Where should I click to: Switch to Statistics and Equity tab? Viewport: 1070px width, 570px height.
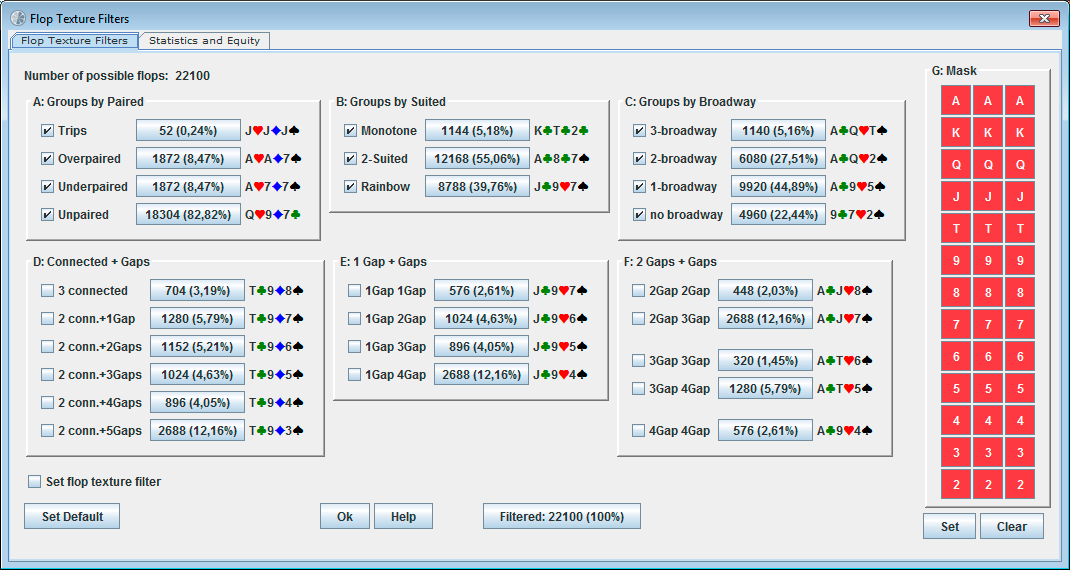tap(204, 40)
